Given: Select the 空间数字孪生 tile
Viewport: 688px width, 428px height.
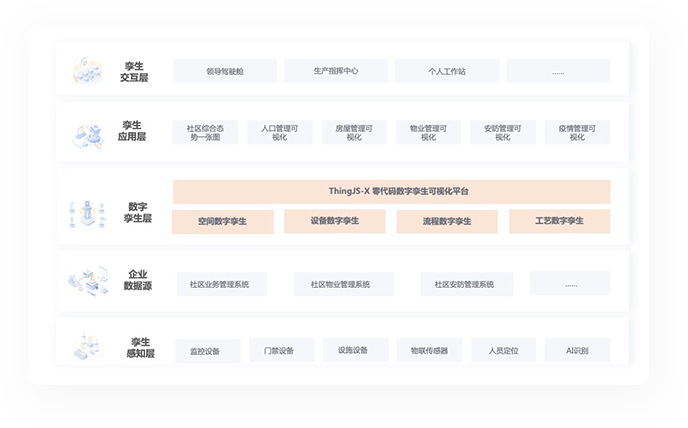Looking at the screenshot, I should [x=222, y=221].
